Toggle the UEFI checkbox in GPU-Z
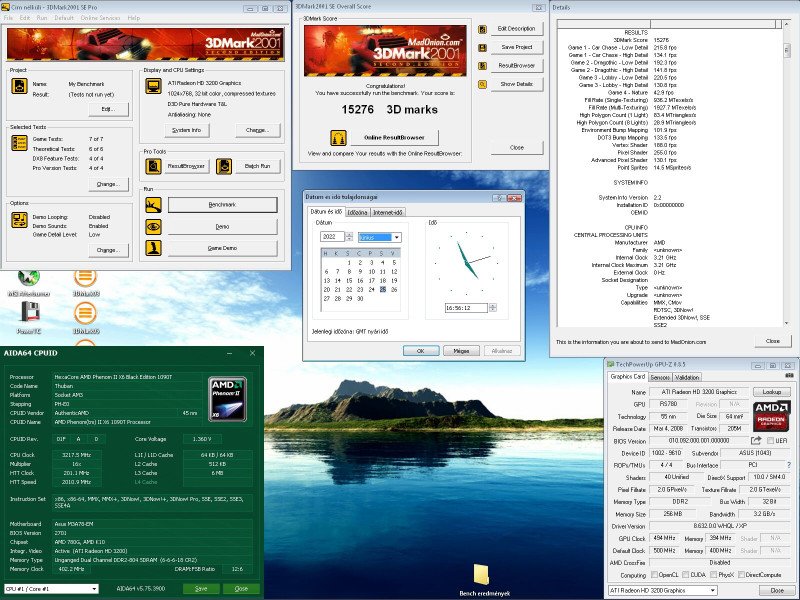 770,440
